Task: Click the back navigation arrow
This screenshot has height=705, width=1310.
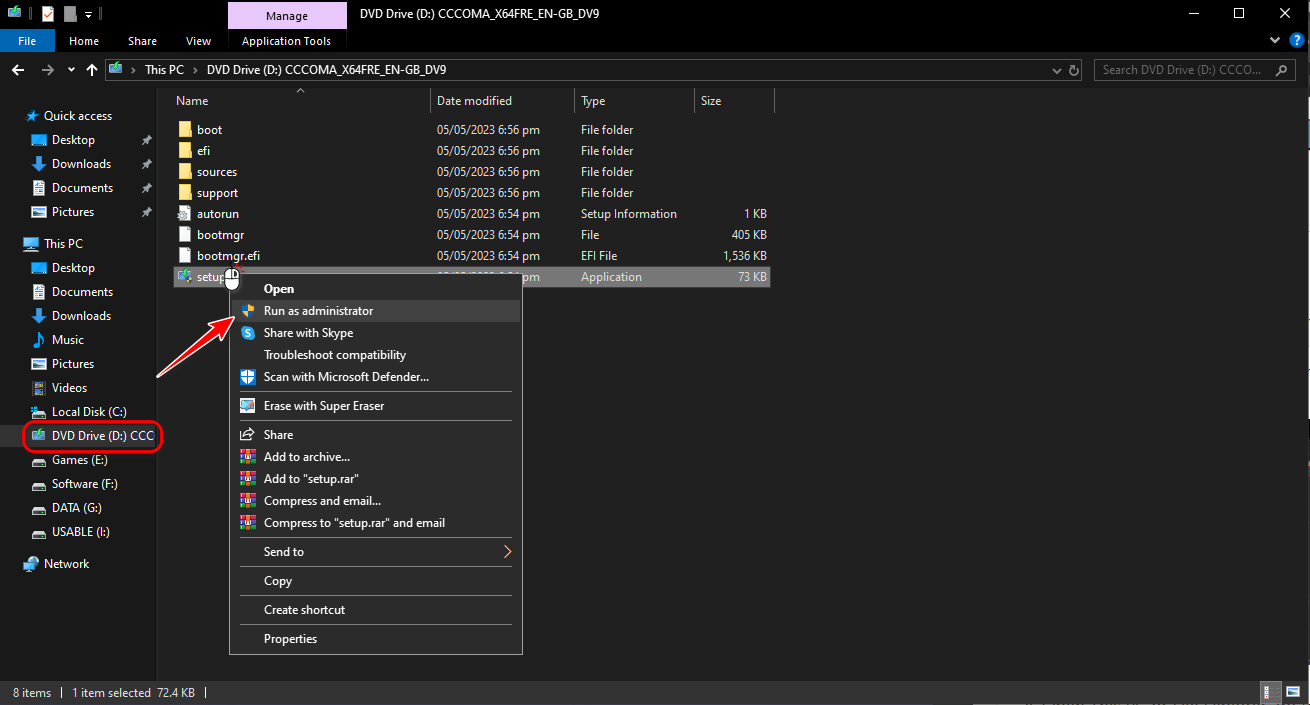Action: (x=18, y=70)
